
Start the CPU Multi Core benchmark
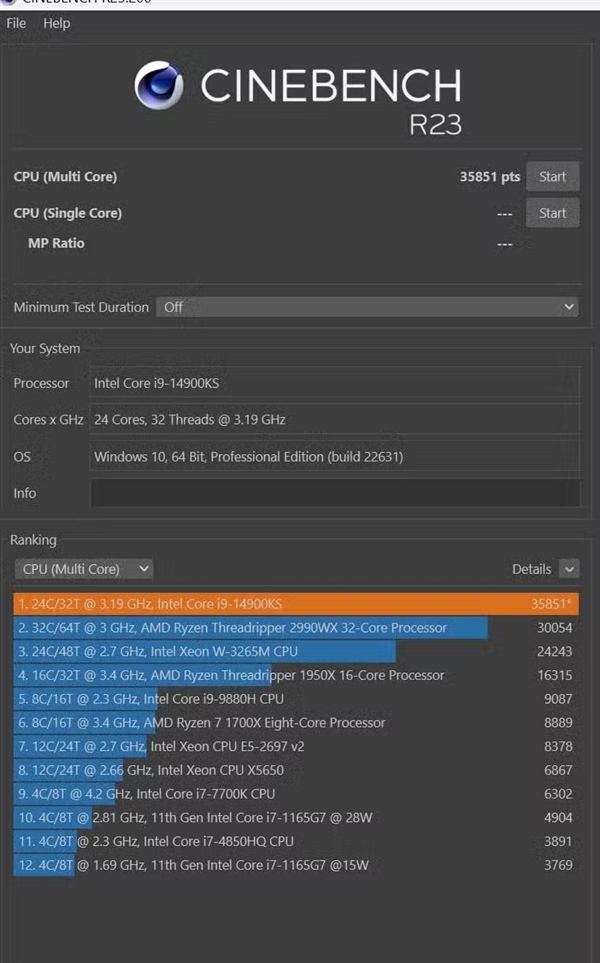click(553, 176)
